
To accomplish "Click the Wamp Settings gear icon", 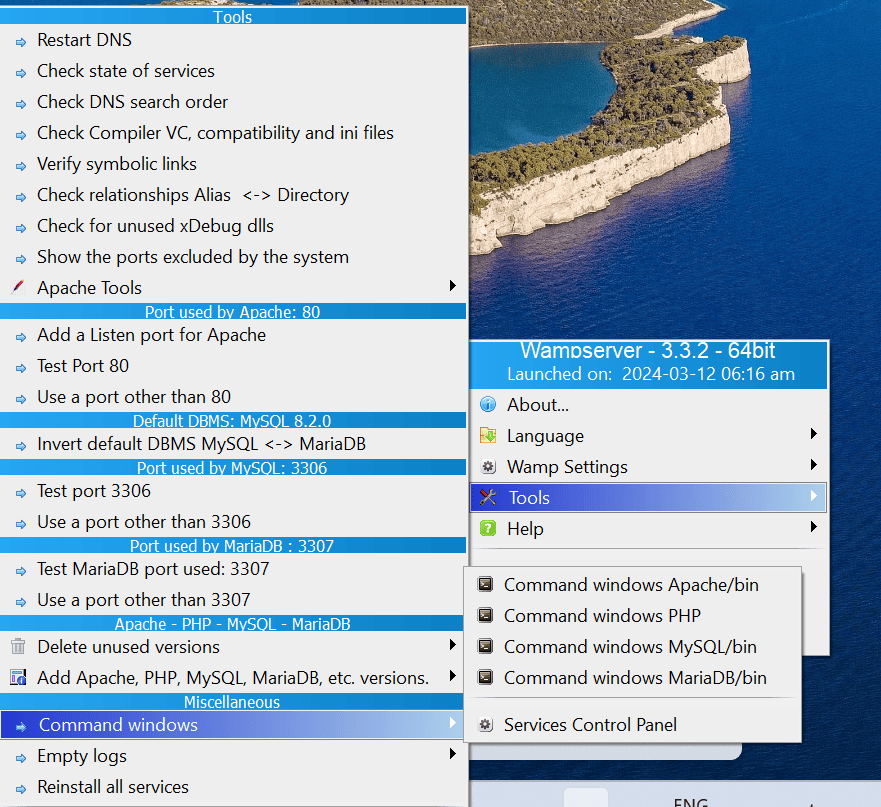I will coord(487,466).
